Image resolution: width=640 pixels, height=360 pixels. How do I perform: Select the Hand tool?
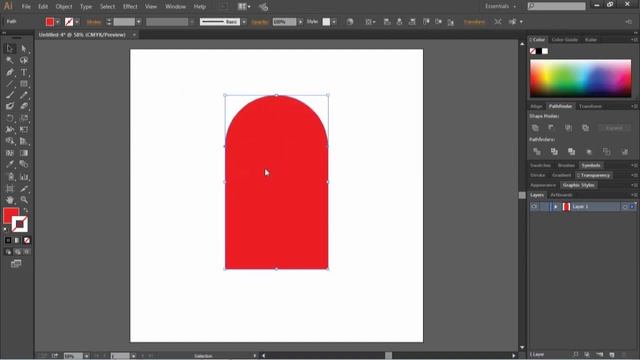(x=10, y=200)
